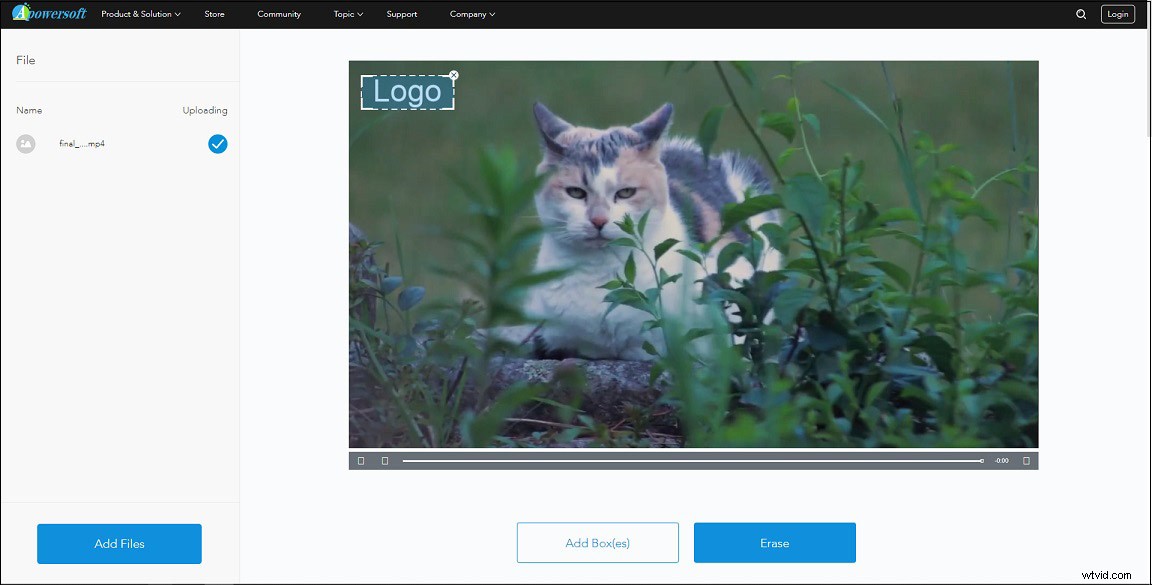
Task: Expand the Company dropdown
Action: 471,13
